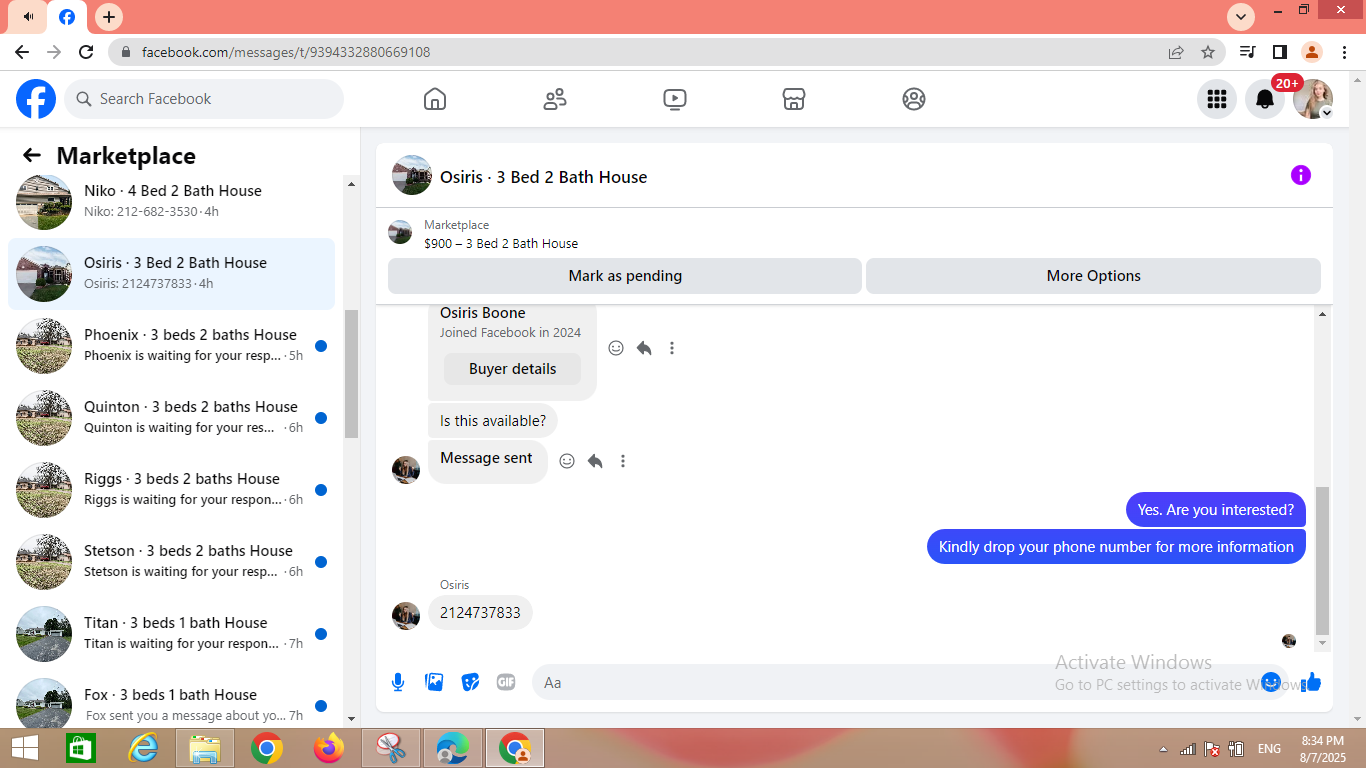
Task: React to the Buyer details message
Action: [616, 348]
